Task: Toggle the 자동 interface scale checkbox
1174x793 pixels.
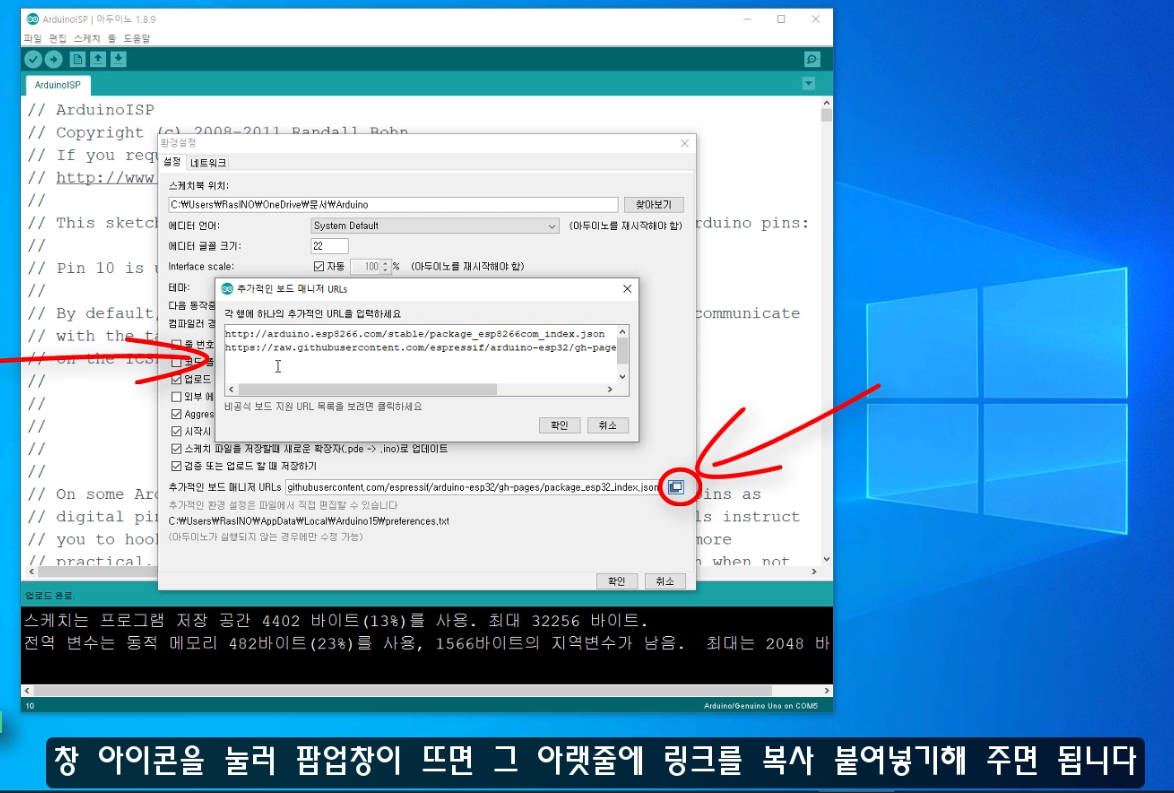Action: tap(319, 267)
